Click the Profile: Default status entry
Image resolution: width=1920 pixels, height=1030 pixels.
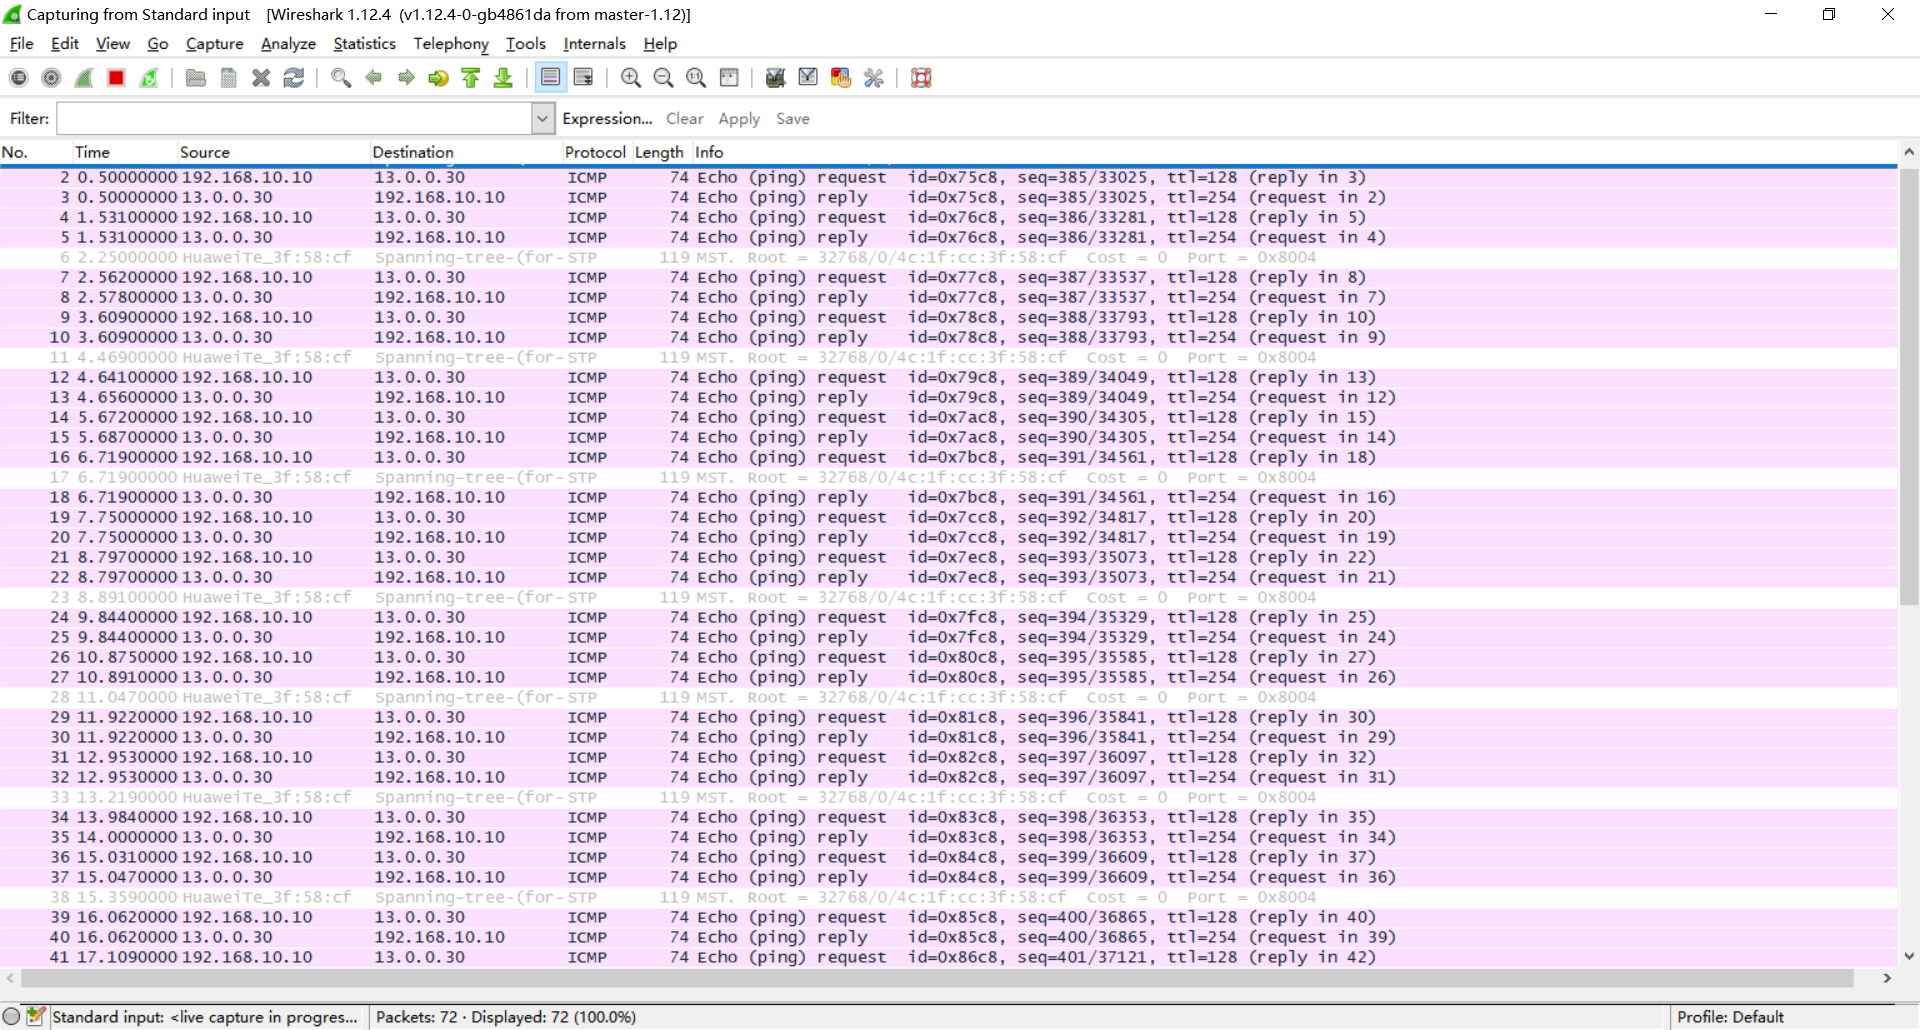(1730, 1017)
